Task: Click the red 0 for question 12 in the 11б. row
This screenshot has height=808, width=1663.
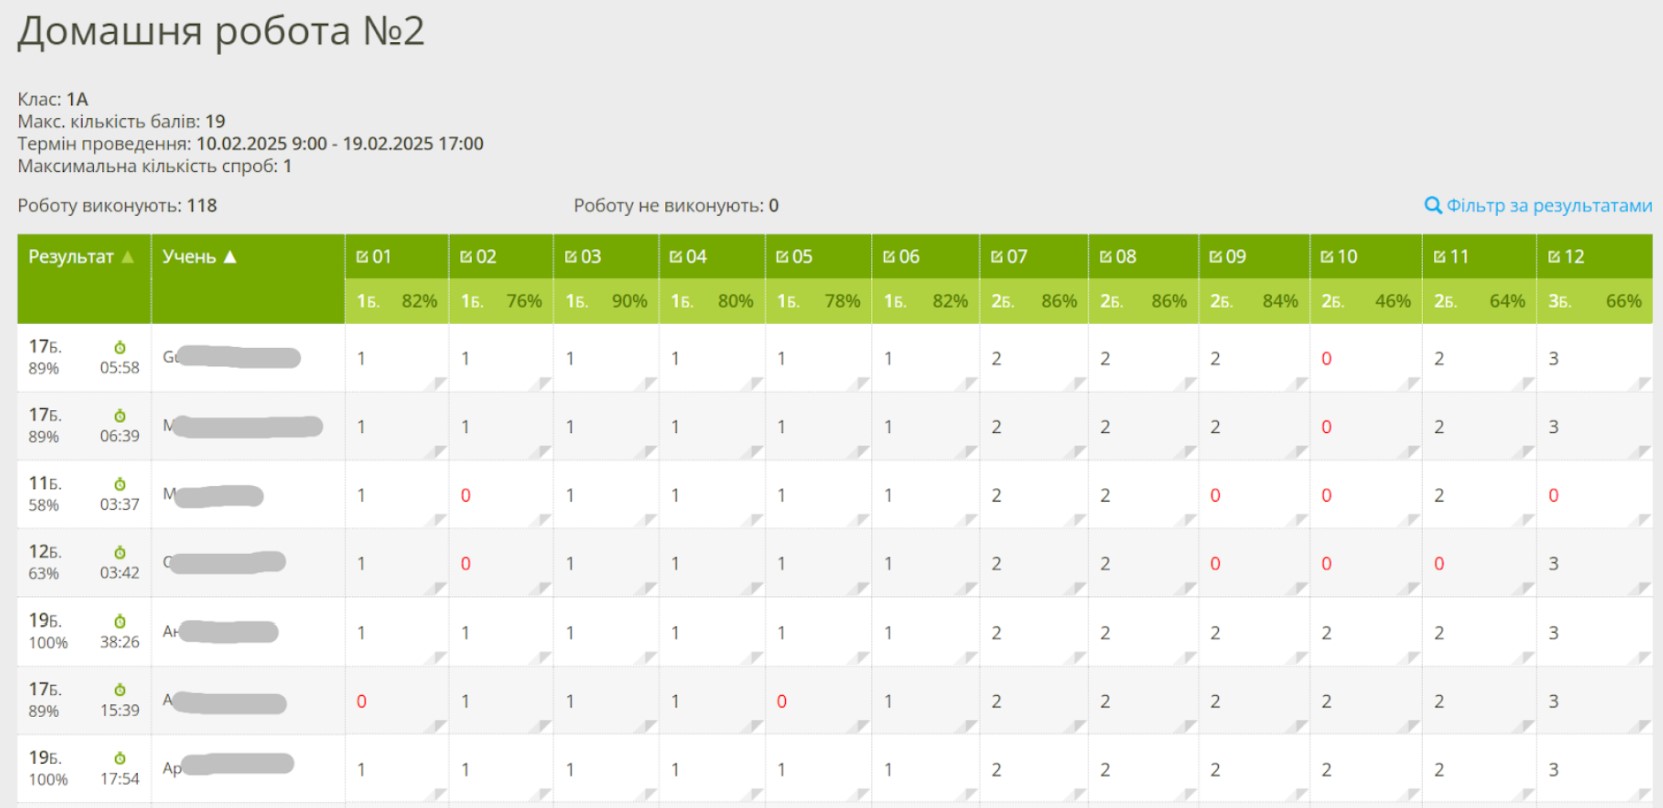Action: [x=1553, y=496]
